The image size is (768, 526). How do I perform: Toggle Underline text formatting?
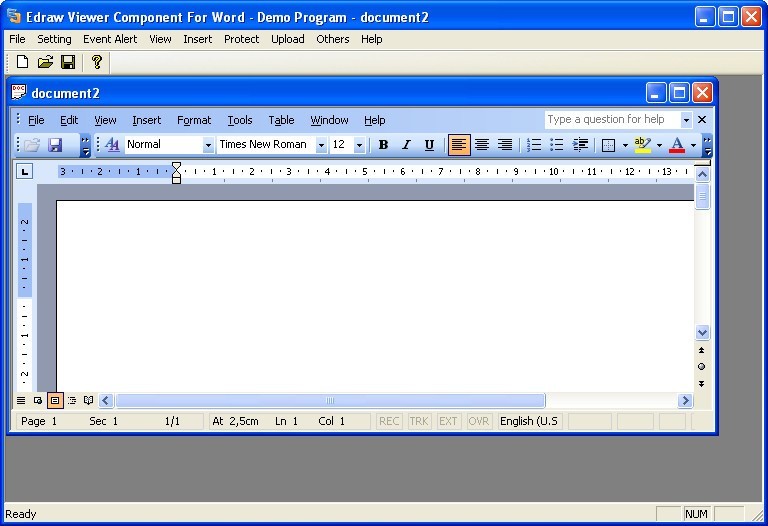429,145
